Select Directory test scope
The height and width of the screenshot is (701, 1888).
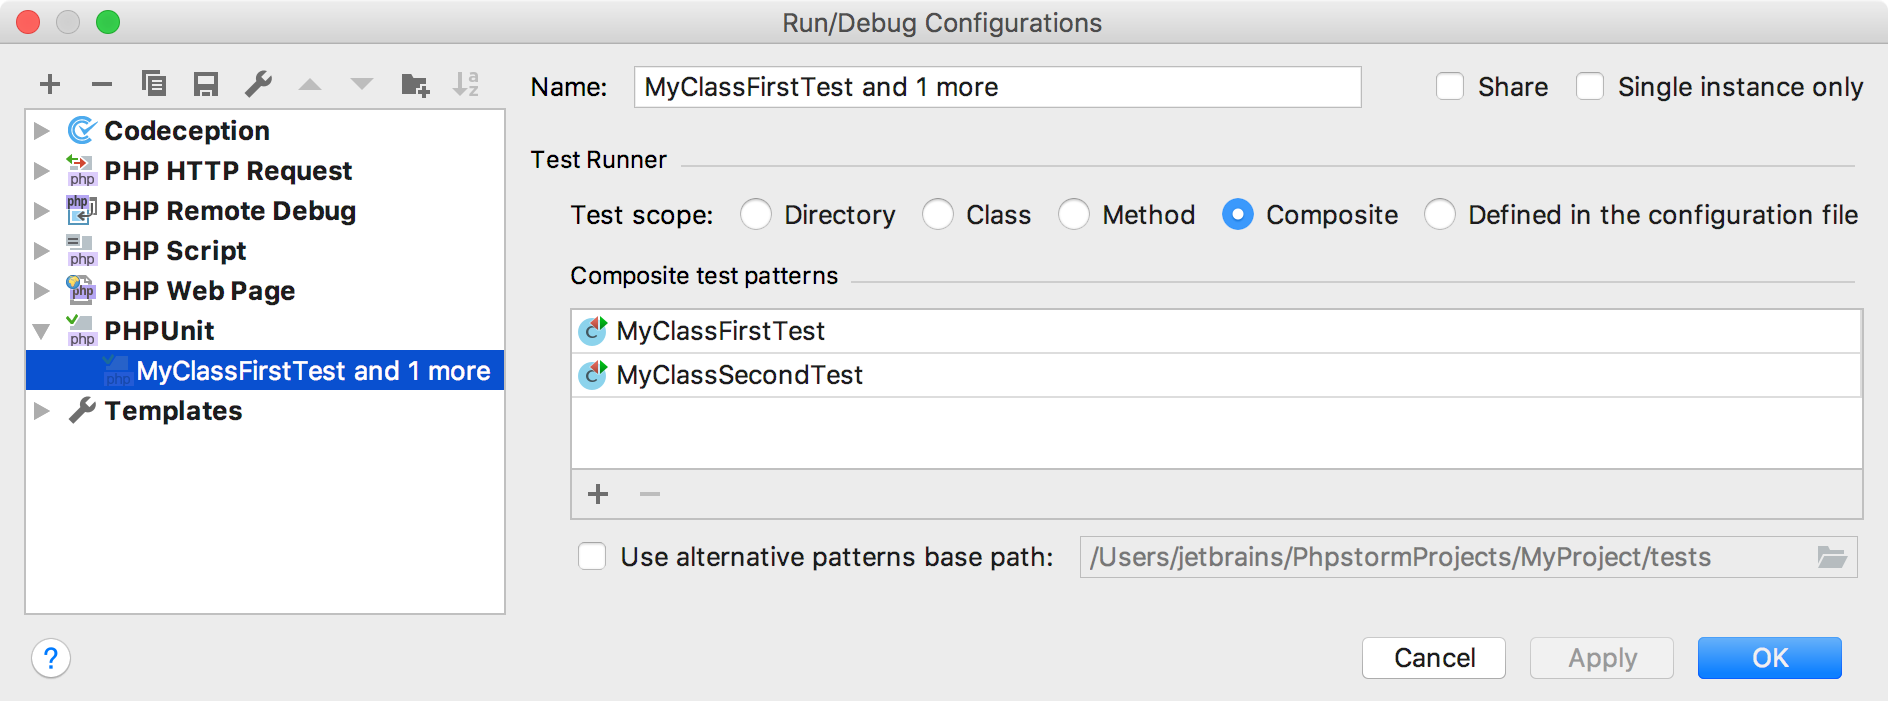pyautogui.click(x=756, y=214)
